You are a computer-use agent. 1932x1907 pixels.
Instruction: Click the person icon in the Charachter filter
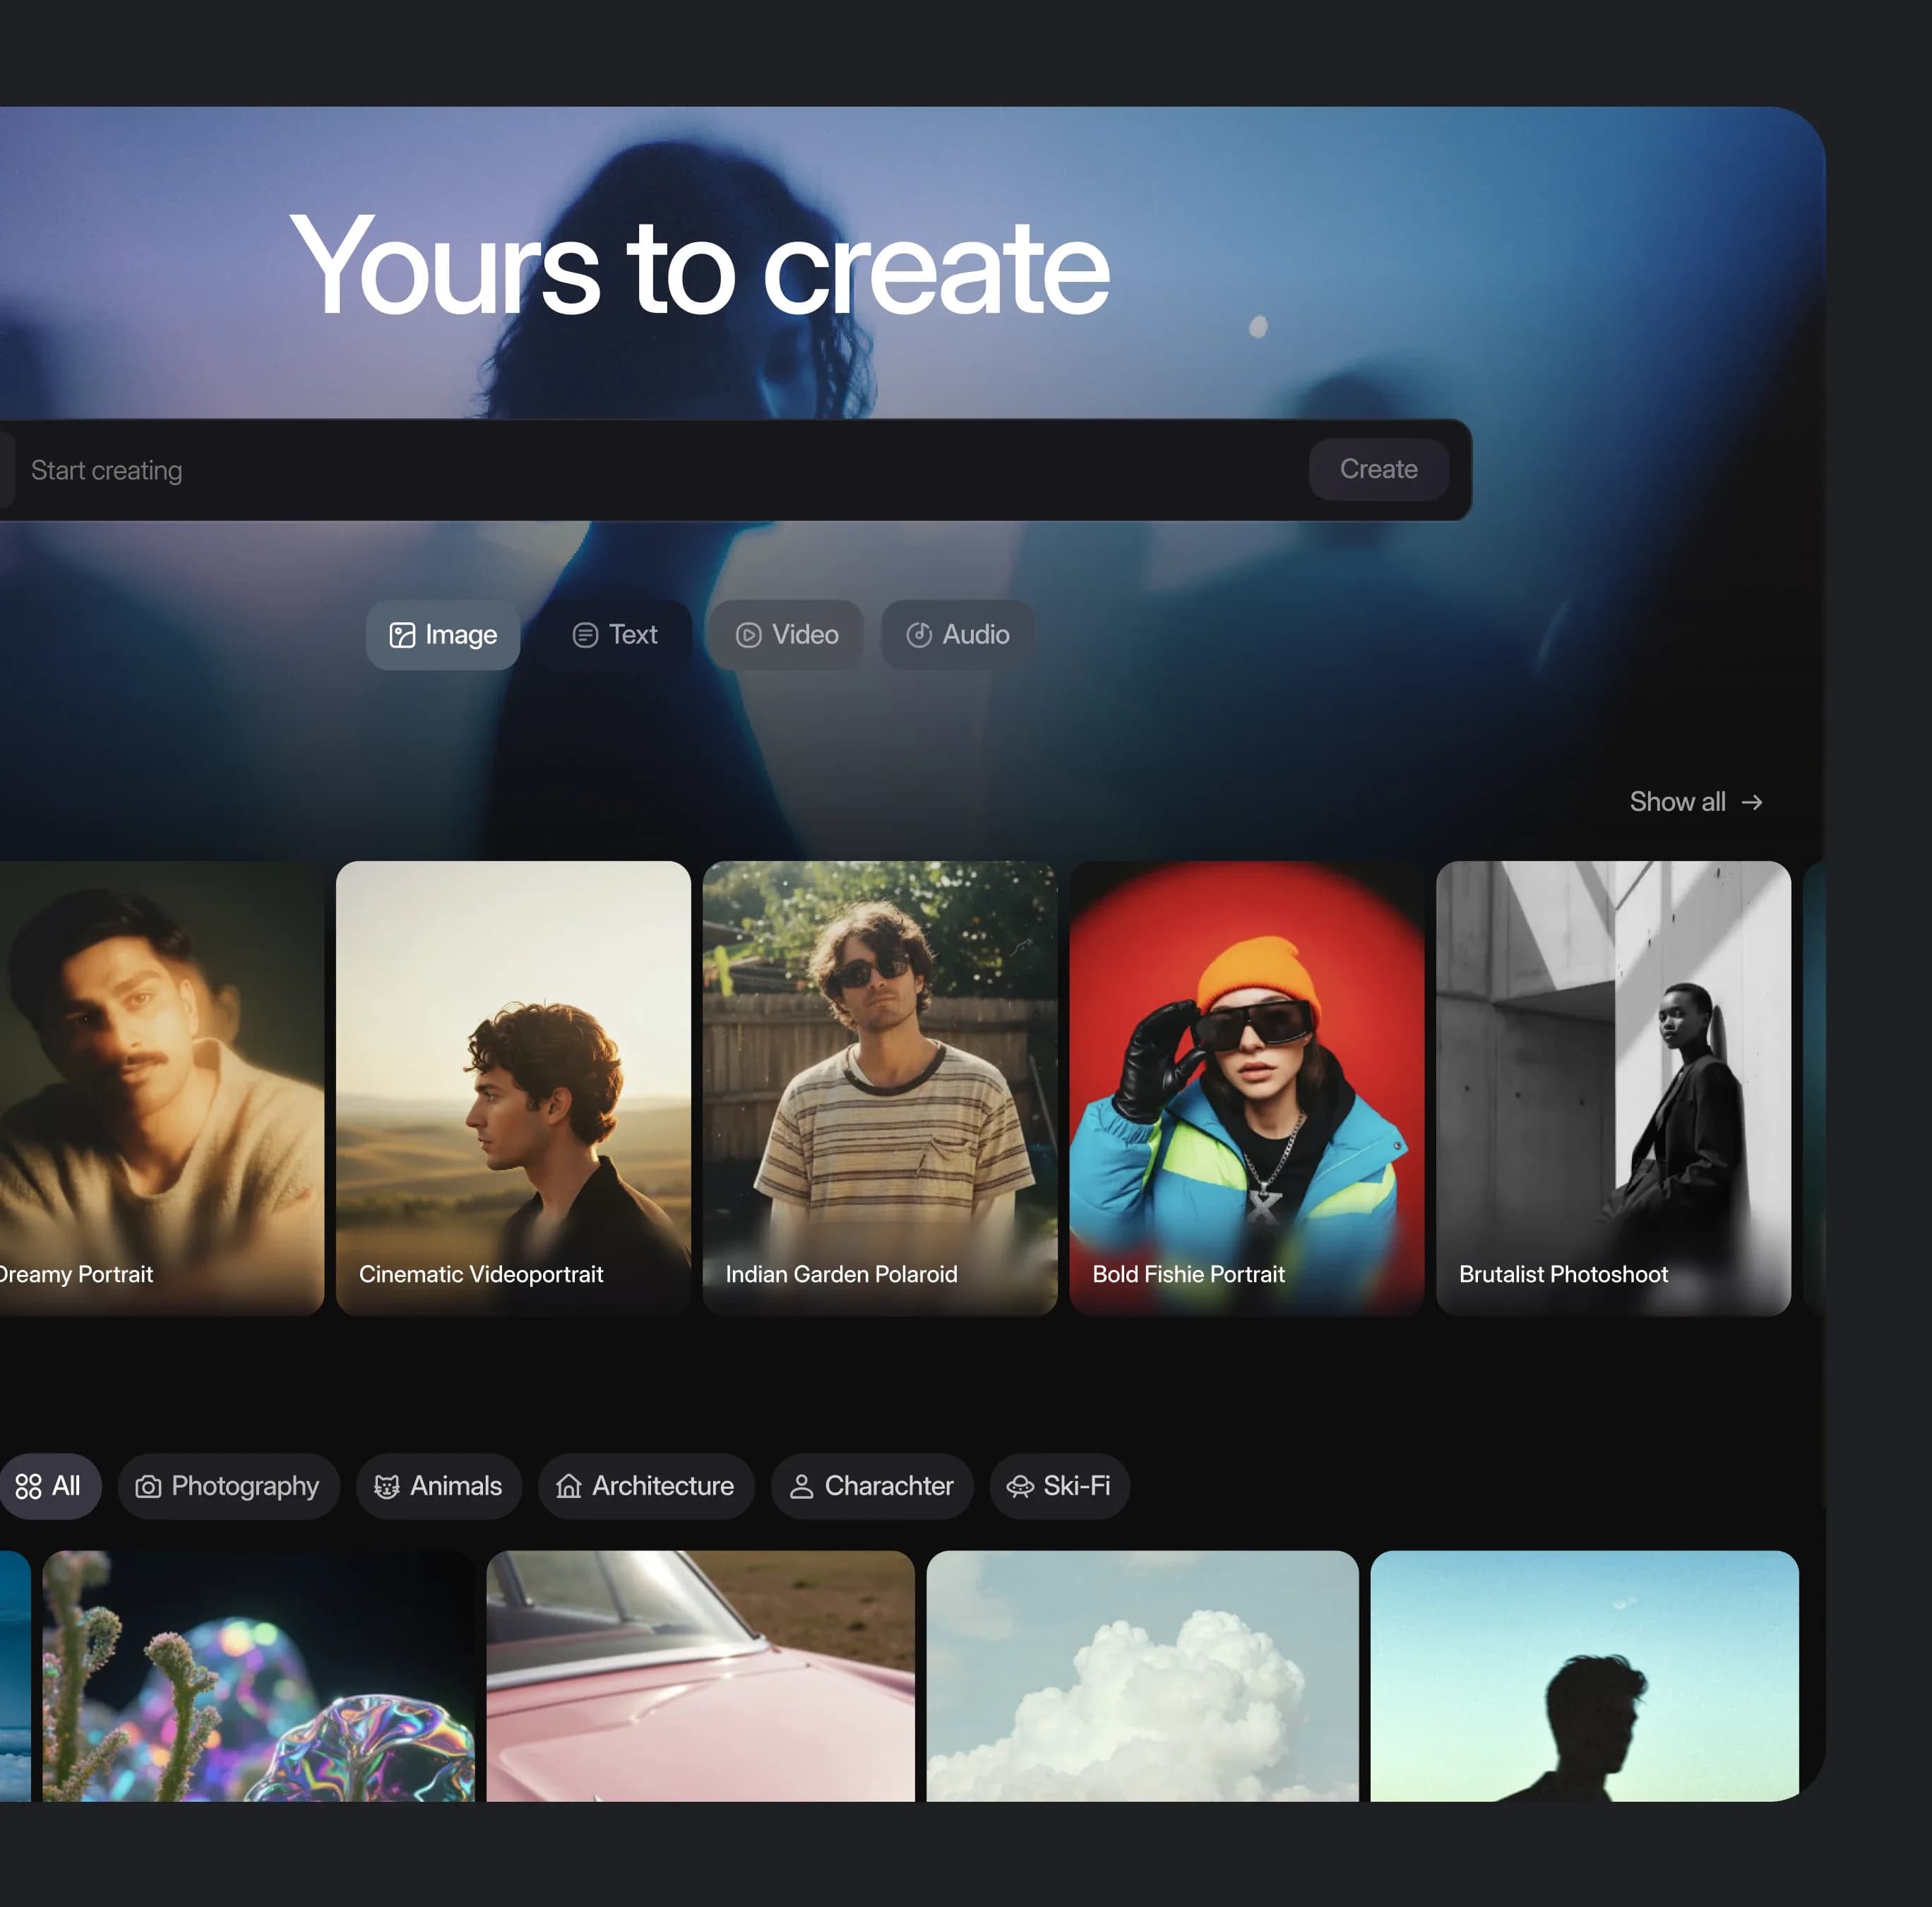801,1486
